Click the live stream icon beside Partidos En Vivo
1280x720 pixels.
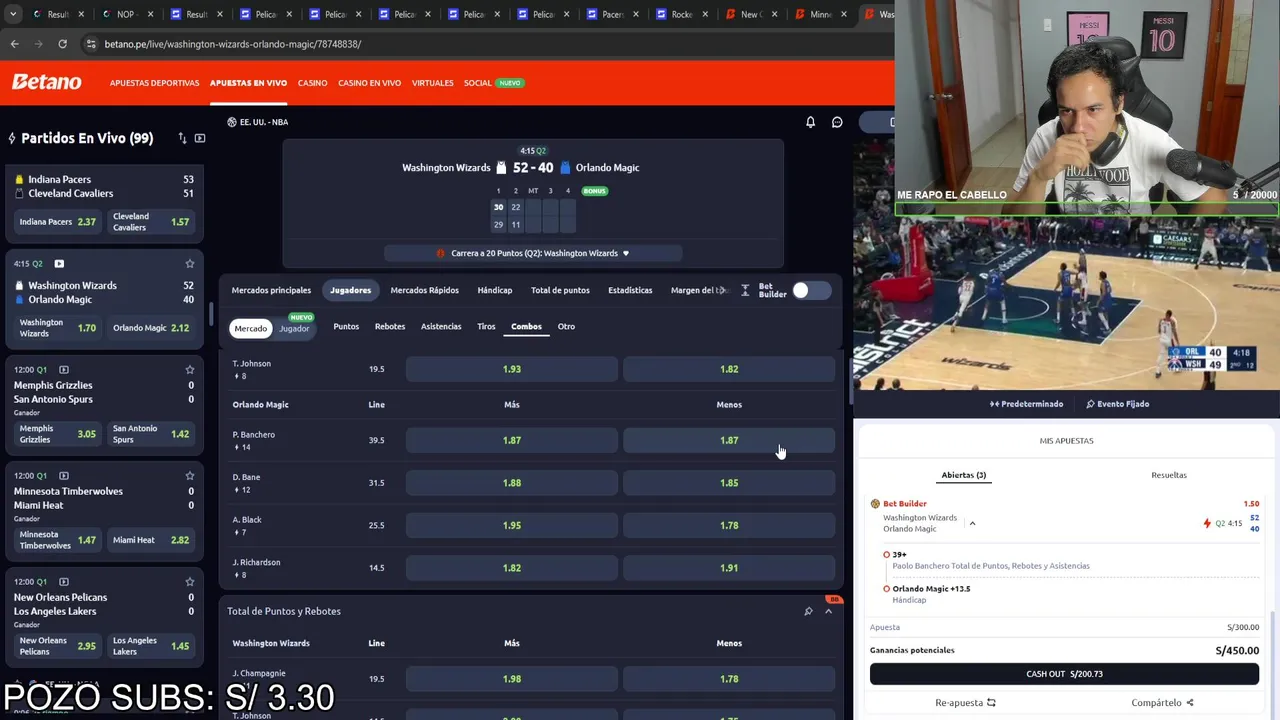click(x=200, y=138)
